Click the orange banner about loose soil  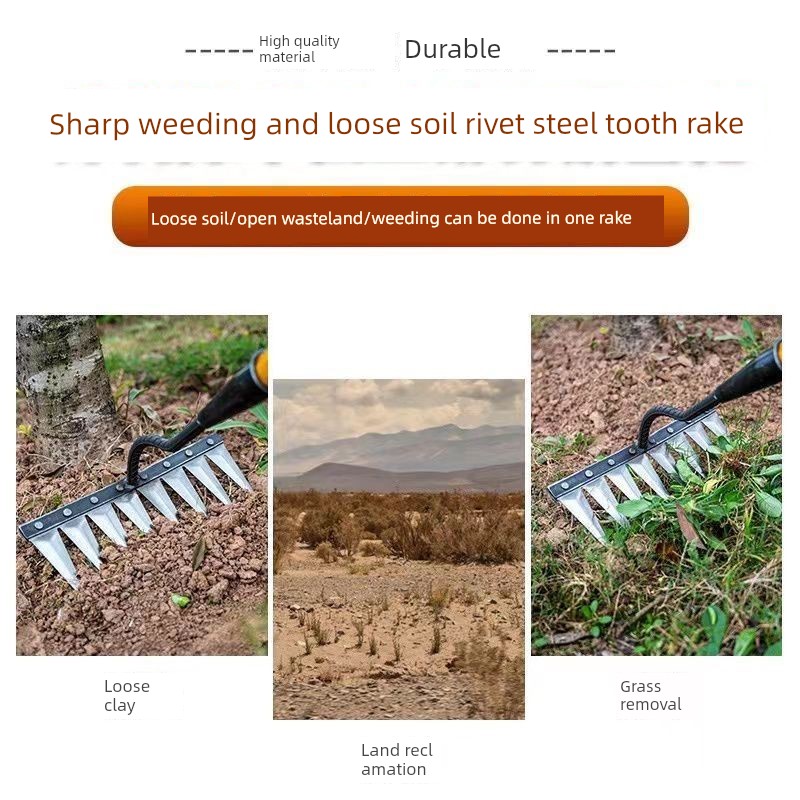point(400,216)
